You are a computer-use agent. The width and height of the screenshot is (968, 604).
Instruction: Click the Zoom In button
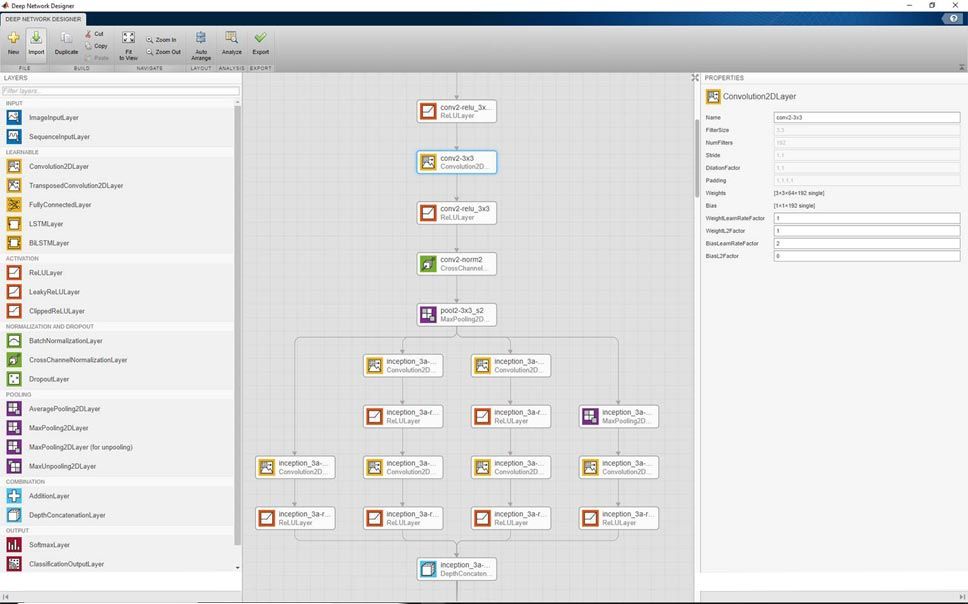[x=161, y=40]
